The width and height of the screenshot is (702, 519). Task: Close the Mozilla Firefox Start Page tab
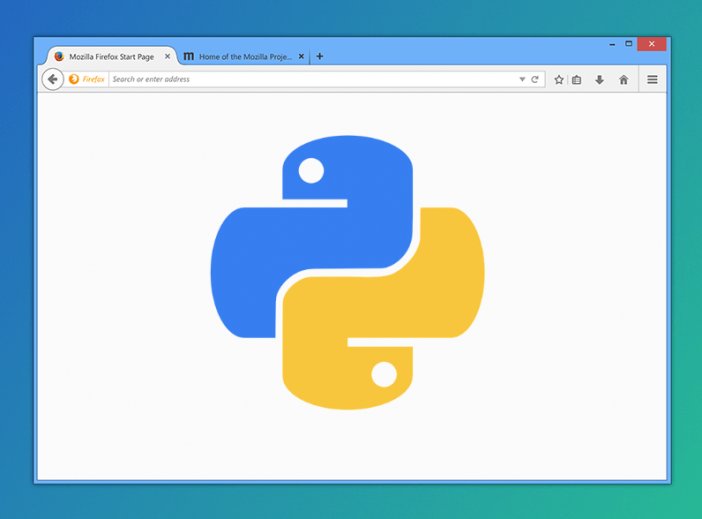click(167, 57)
